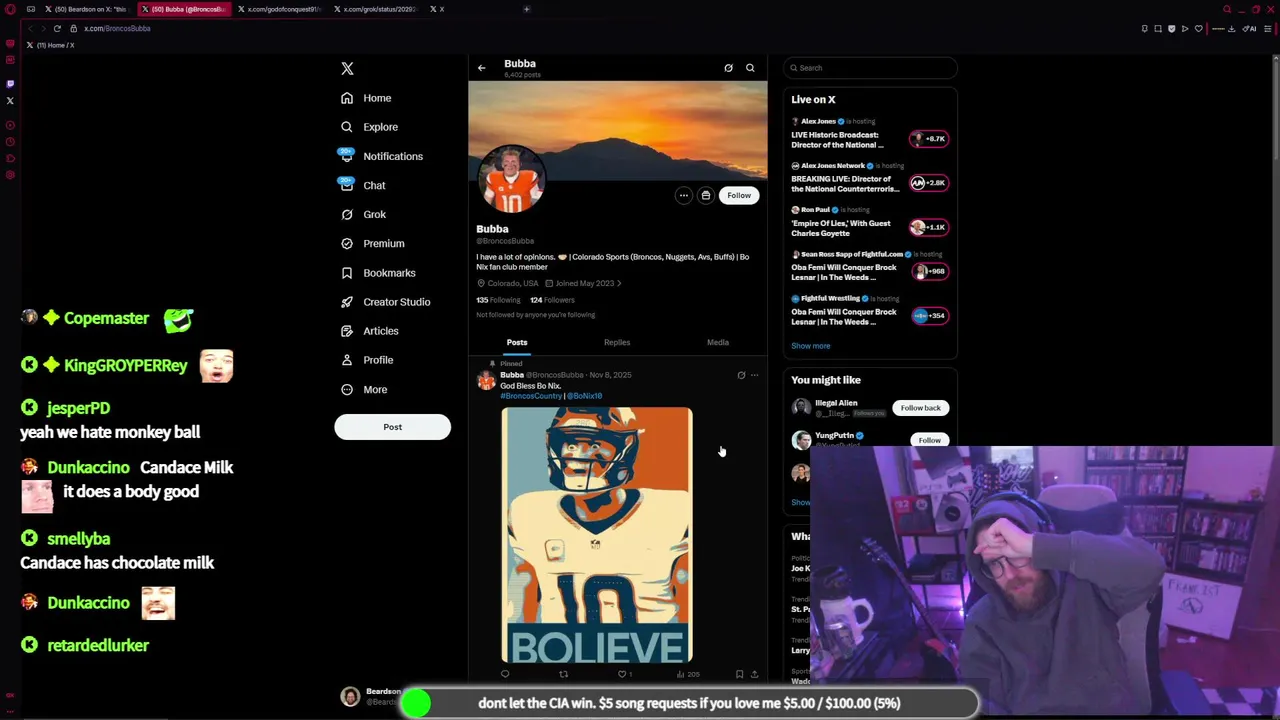Expand the Joined May 2023 details
Screen dimensions: 1280x720
click(583, 283)
